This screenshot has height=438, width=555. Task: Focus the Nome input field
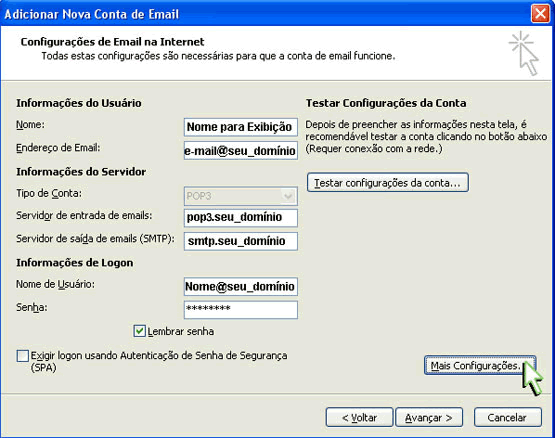[240, 127]
